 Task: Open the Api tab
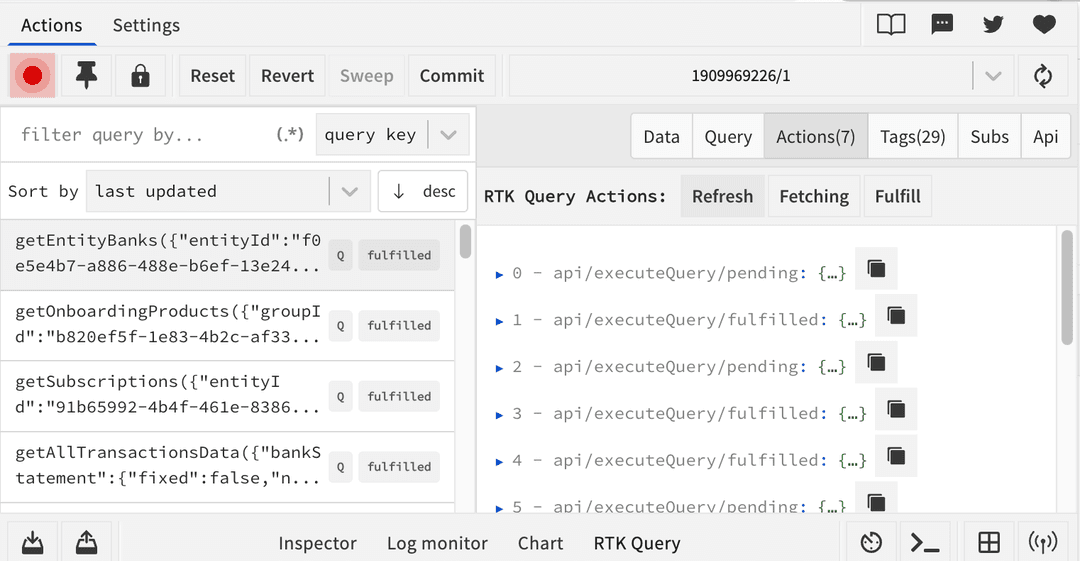click(1046, 136)
